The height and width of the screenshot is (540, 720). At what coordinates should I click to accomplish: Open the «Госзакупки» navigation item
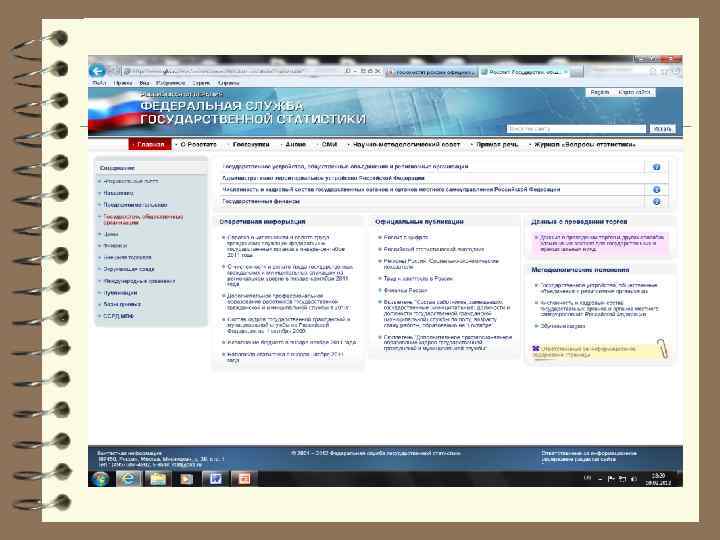(x=251, y=144)
